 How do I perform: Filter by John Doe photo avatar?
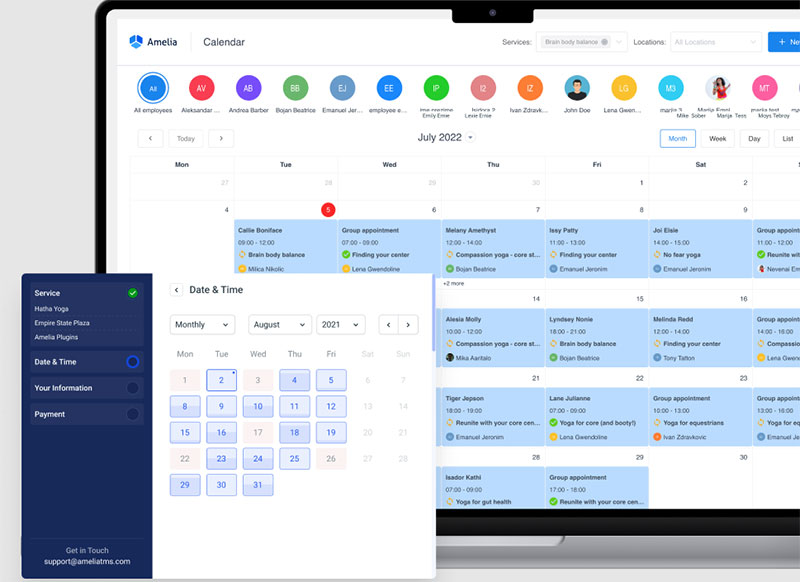(x=577, y=88)
